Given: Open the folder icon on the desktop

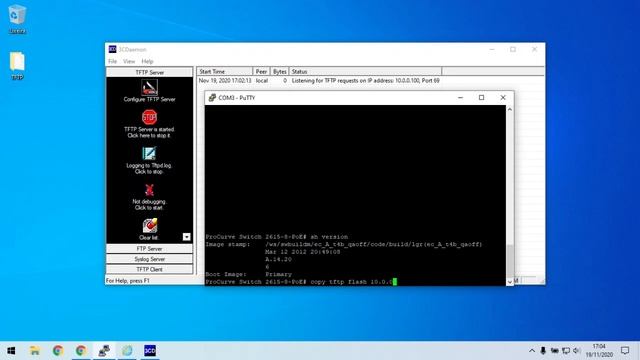Looking at the screenshot, I should (17, 62).
